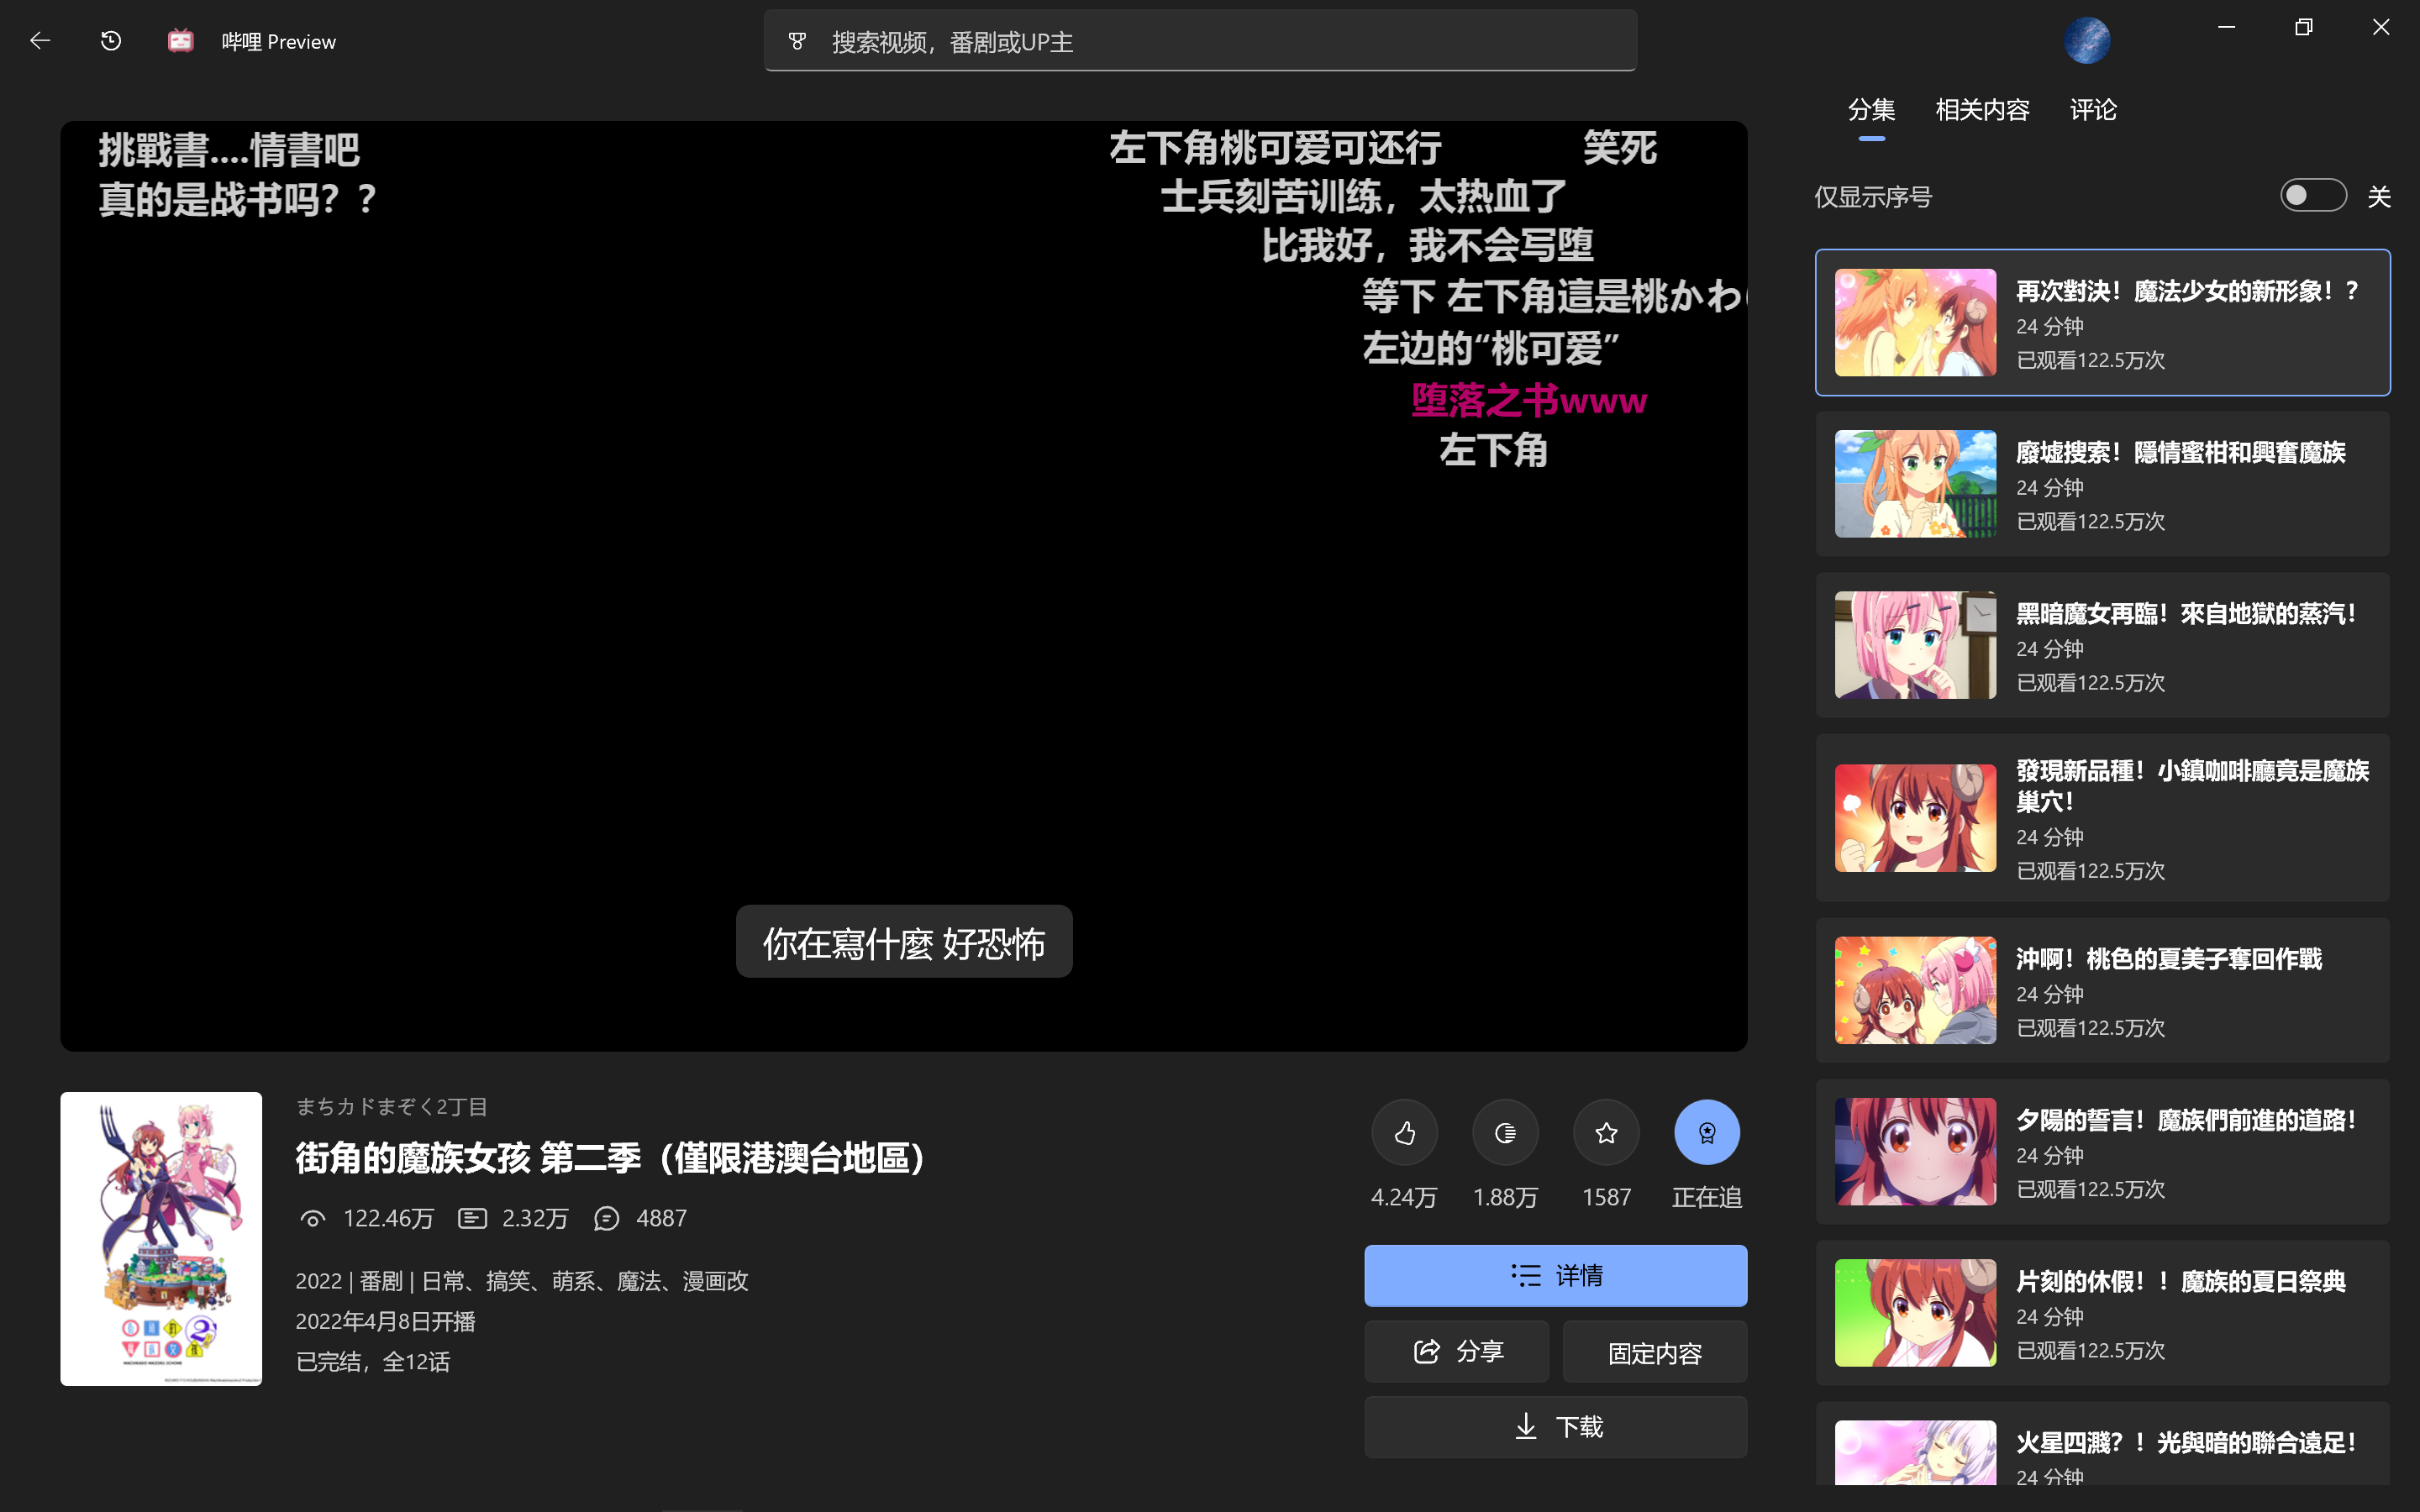
Task: Click the 固定内容 pin button
Action: tap(1654, 1351)
